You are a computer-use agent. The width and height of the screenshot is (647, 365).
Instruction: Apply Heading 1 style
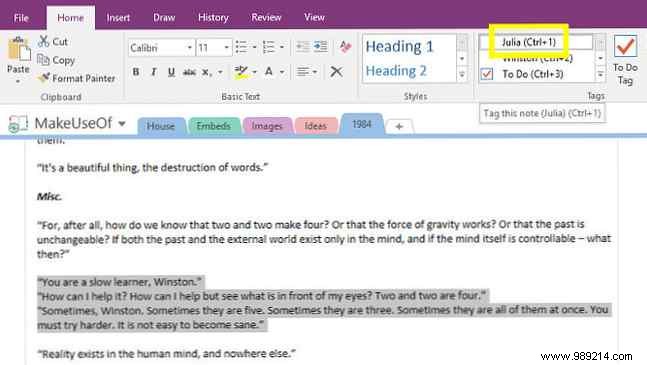pos(399,47)
